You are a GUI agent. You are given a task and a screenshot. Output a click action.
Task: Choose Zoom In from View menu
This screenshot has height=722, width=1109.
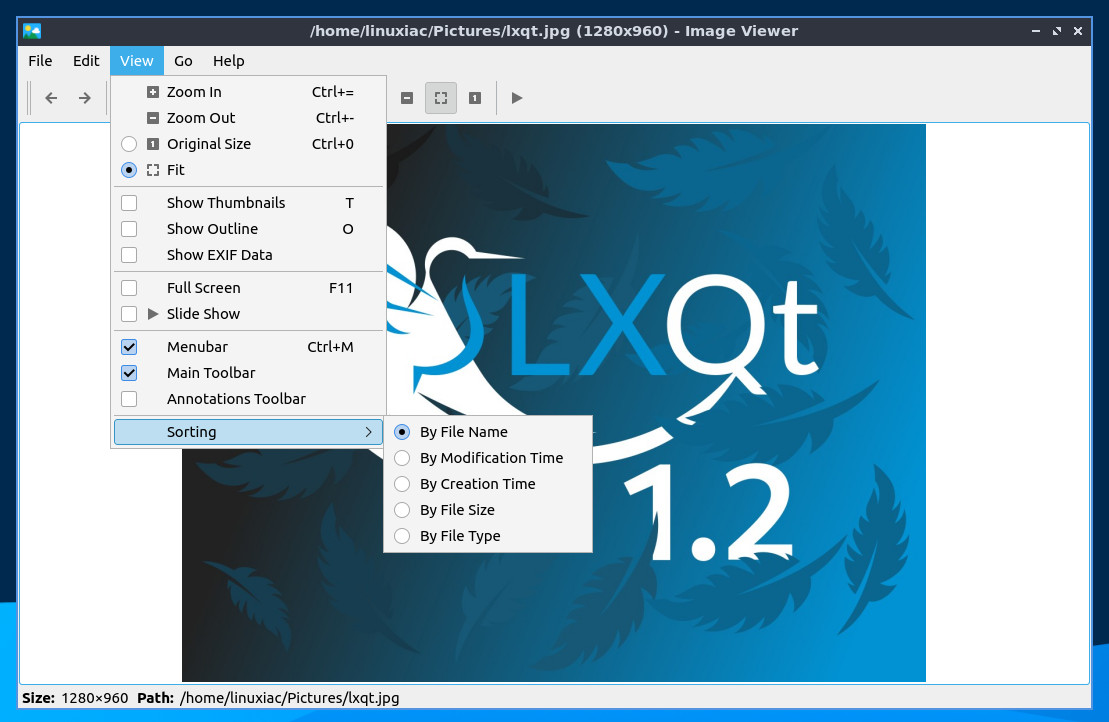[249, 92]
